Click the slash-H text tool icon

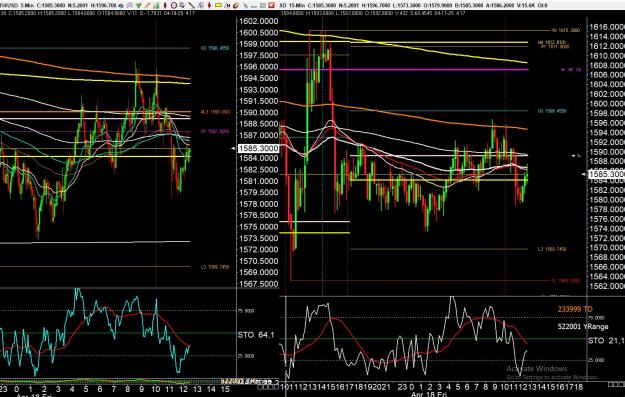pos(227,5)
